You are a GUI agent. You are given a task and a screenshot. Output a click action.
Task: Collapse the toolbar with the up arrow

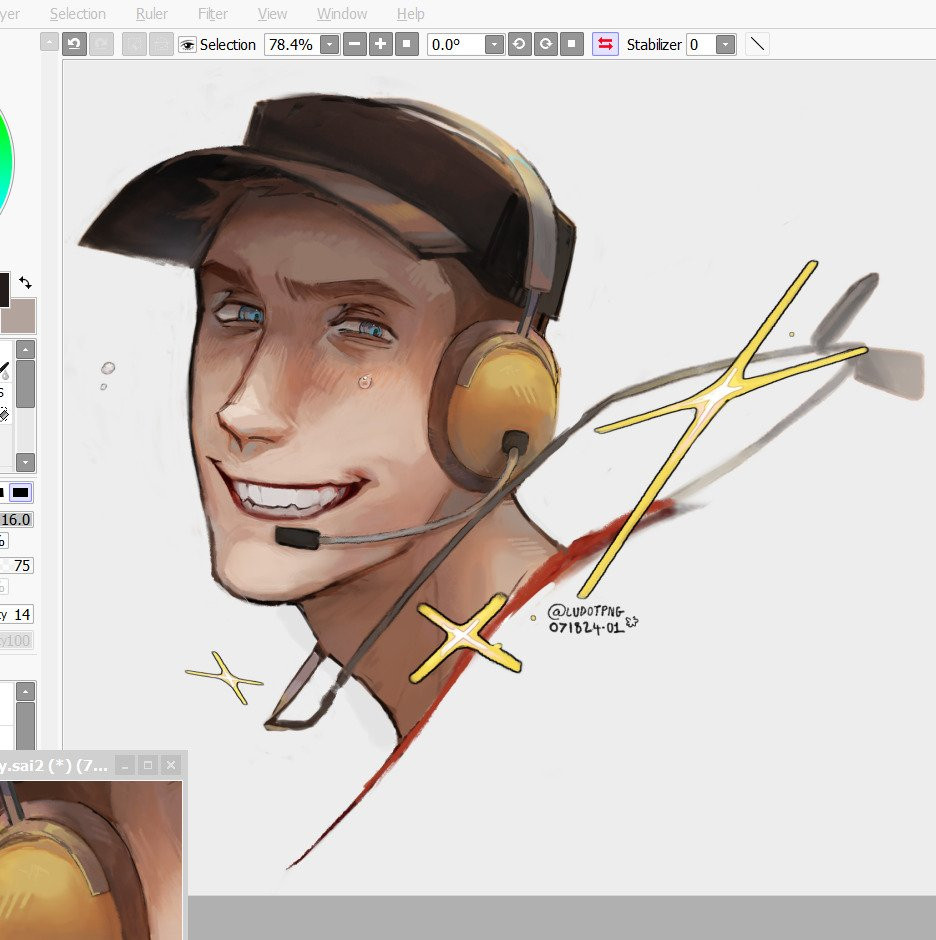pos(49,42)
